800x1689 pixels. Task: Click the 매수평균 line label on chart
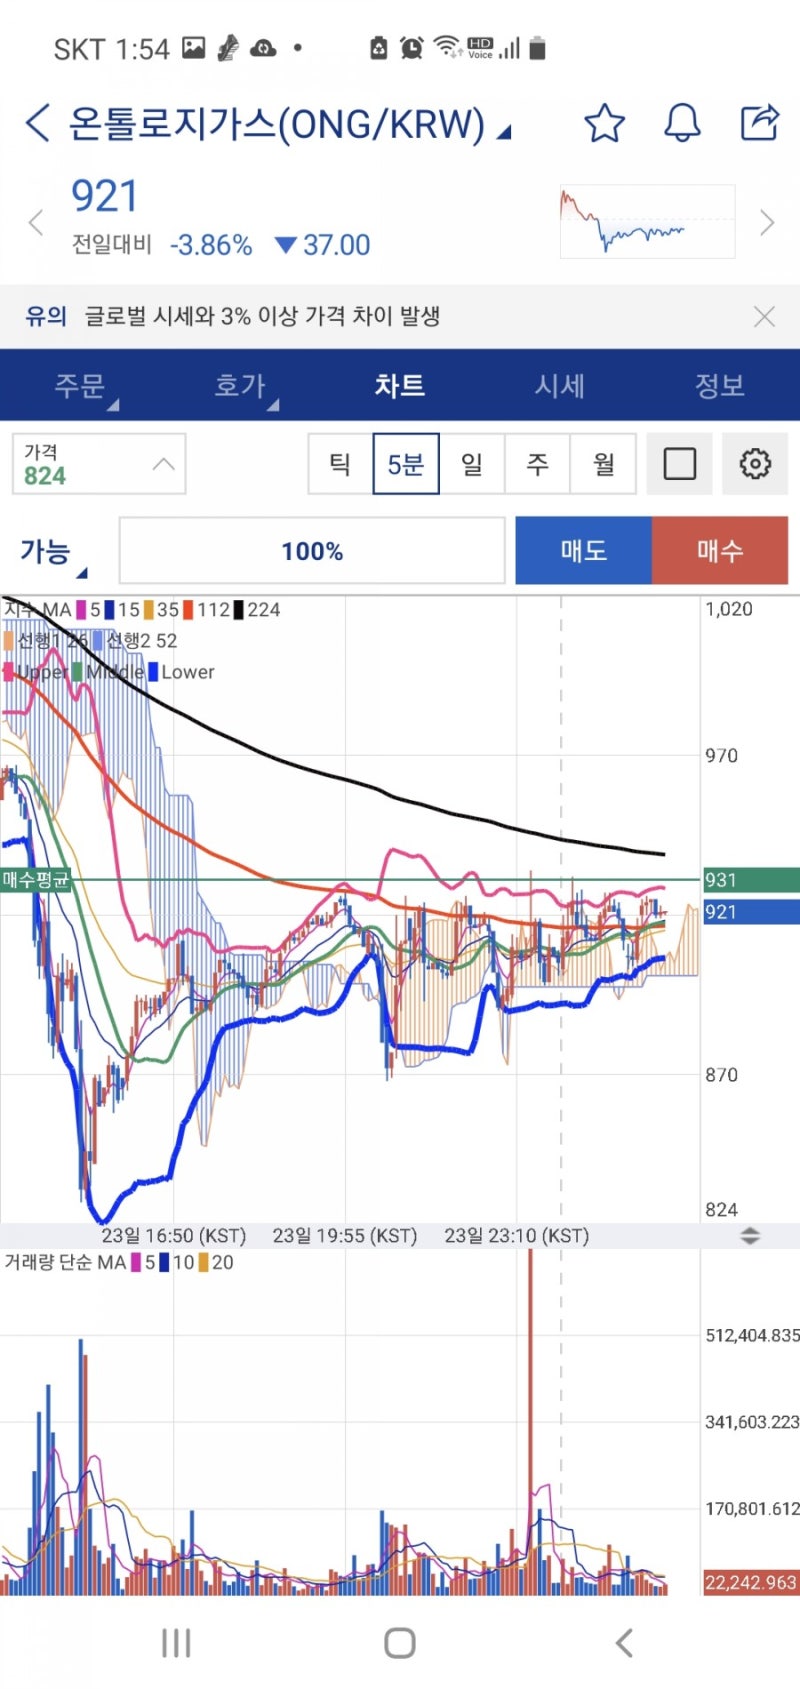click(36, 880)
